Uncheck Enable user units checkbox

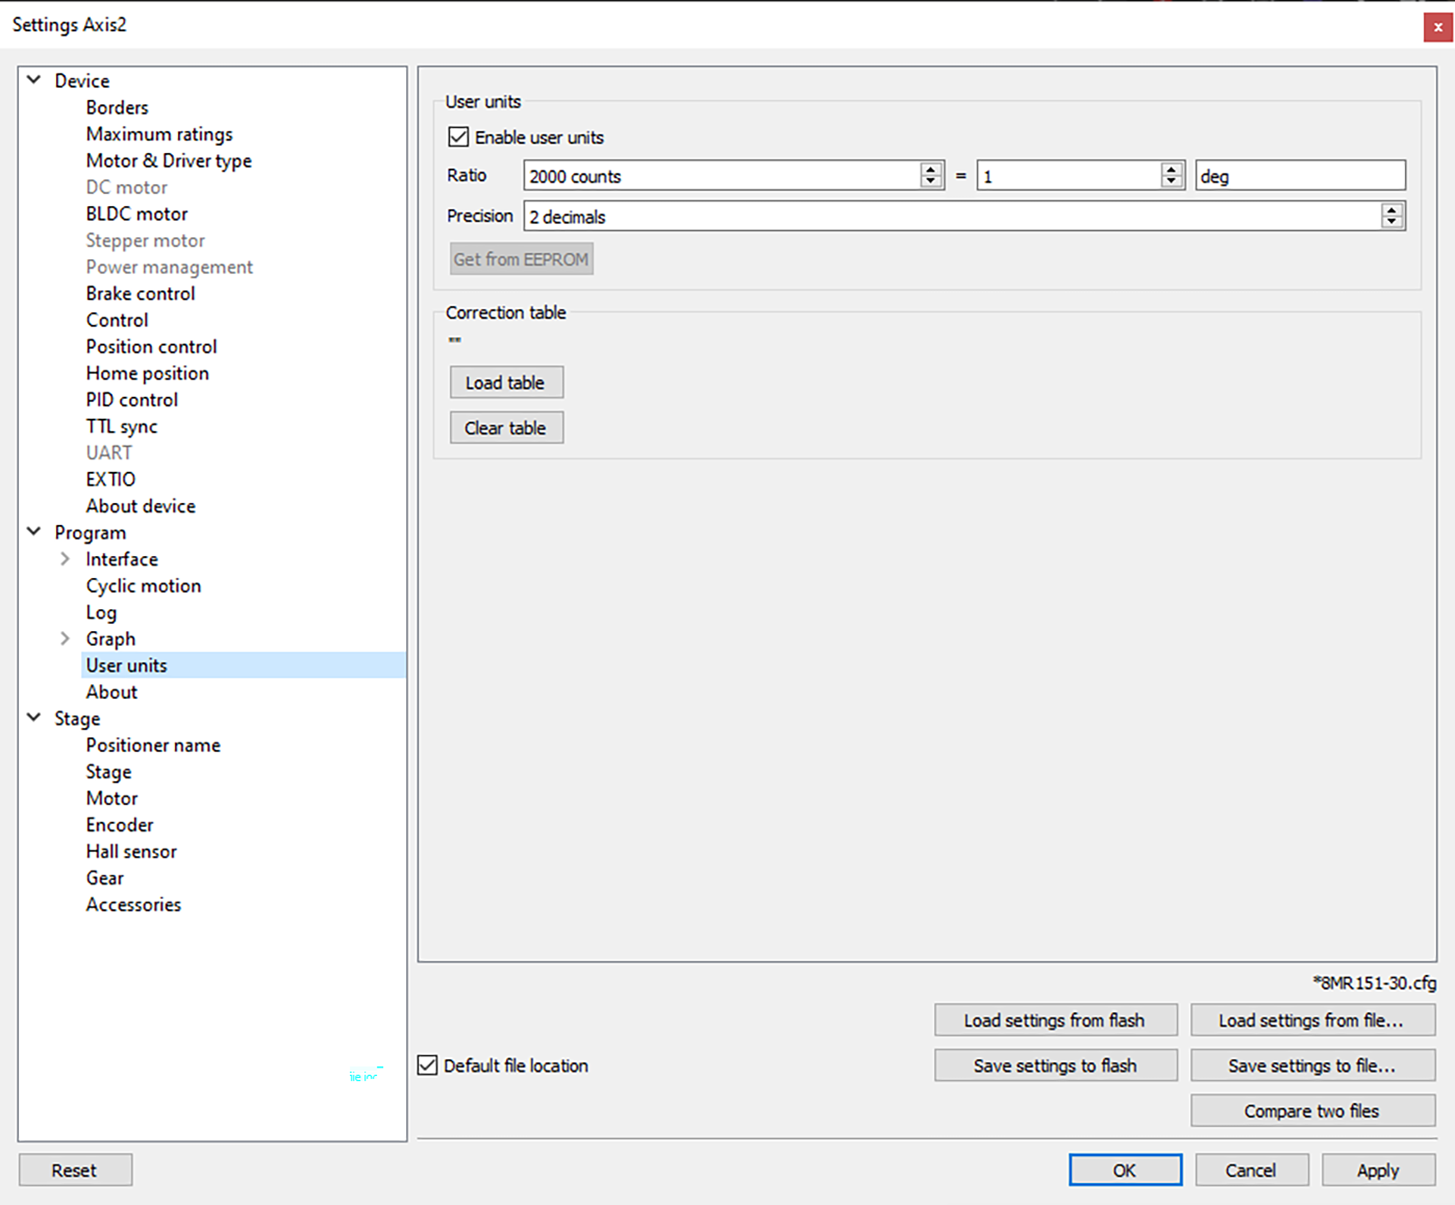[459, 137]
